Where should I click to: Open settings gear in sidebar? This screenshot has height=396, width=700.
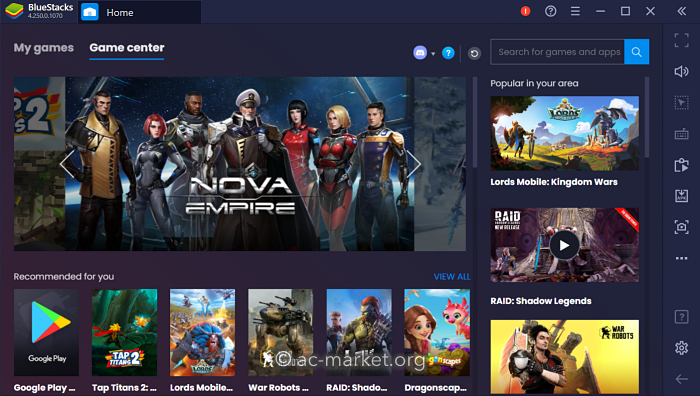point(681,347)
